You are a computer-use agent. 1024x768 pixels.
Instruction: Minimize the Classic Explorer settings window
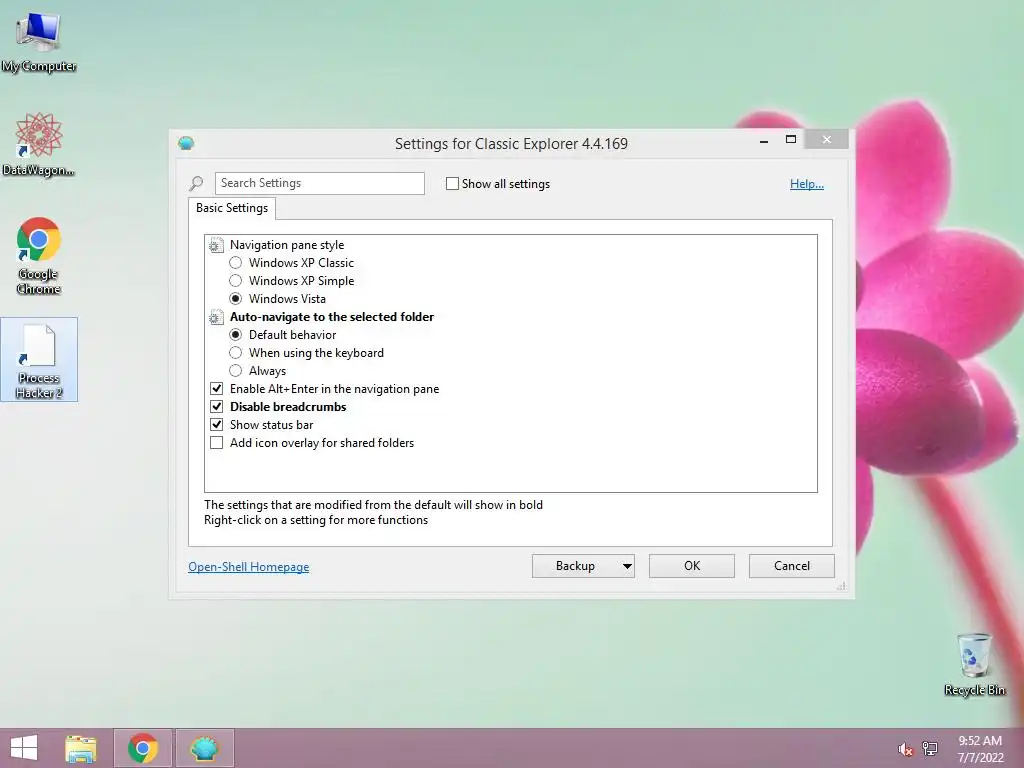click(x=763, y=140)
